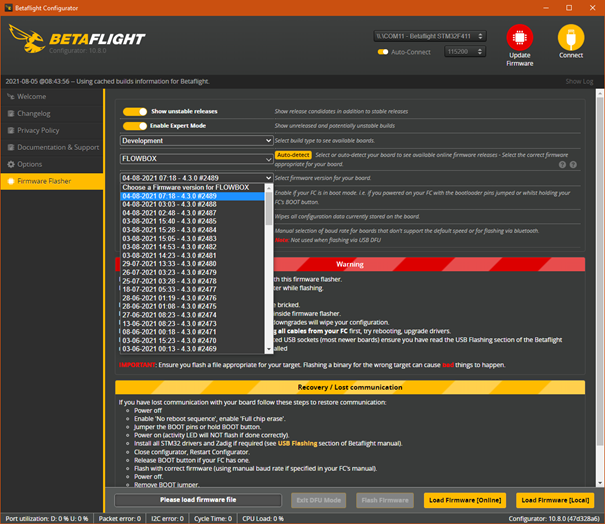Click the Changelog sidebar icon
This screenshot has width=605, height=524.
coord(11,113)
